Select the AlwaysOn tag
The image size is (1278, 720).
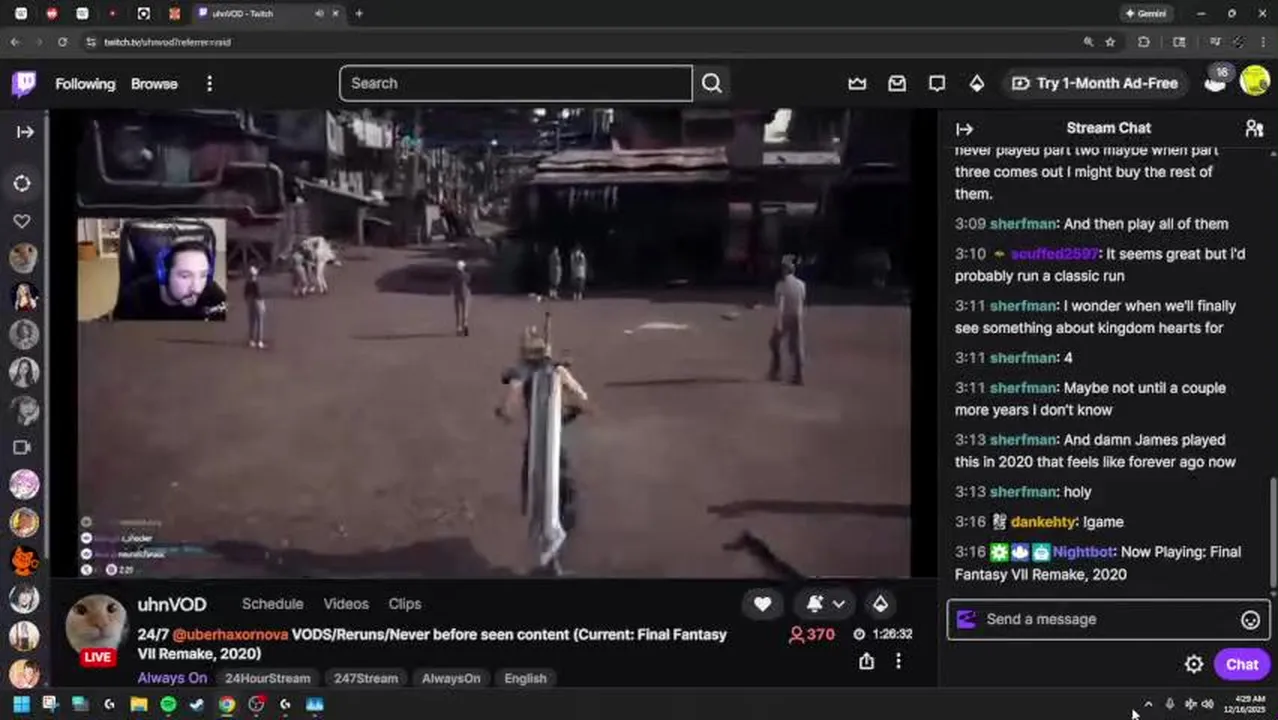point(451,678)
